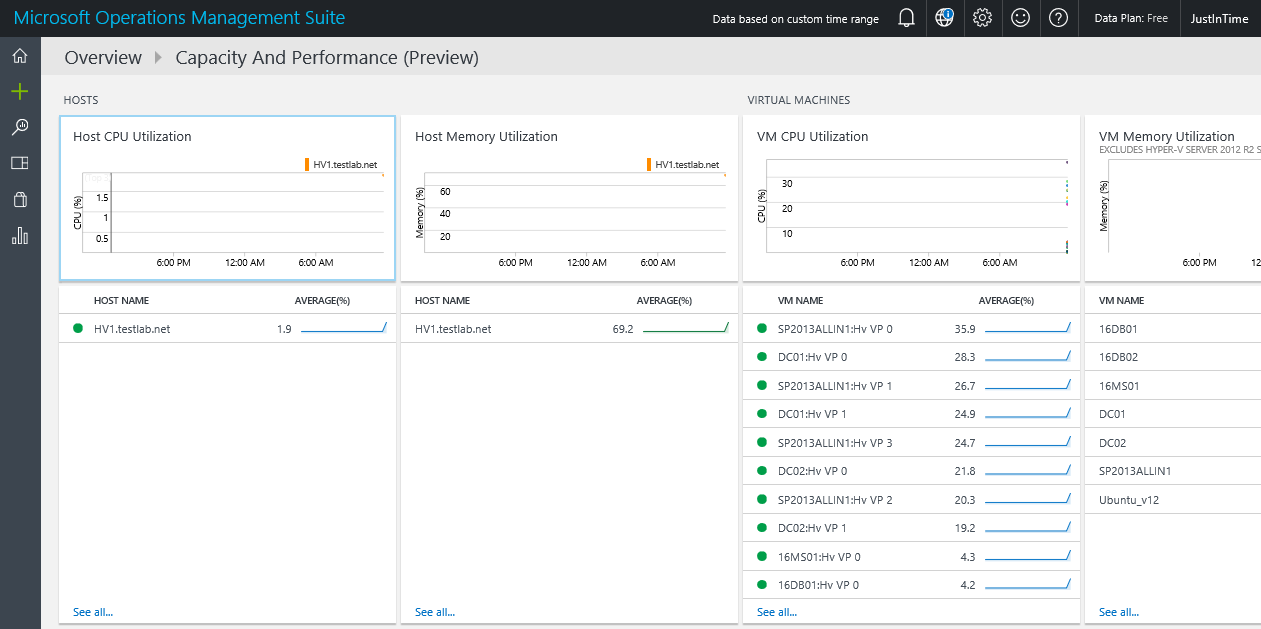Click Overview in the breadcrumb
This screenshot has width=1261, height=629.
[x=103, y=57]
